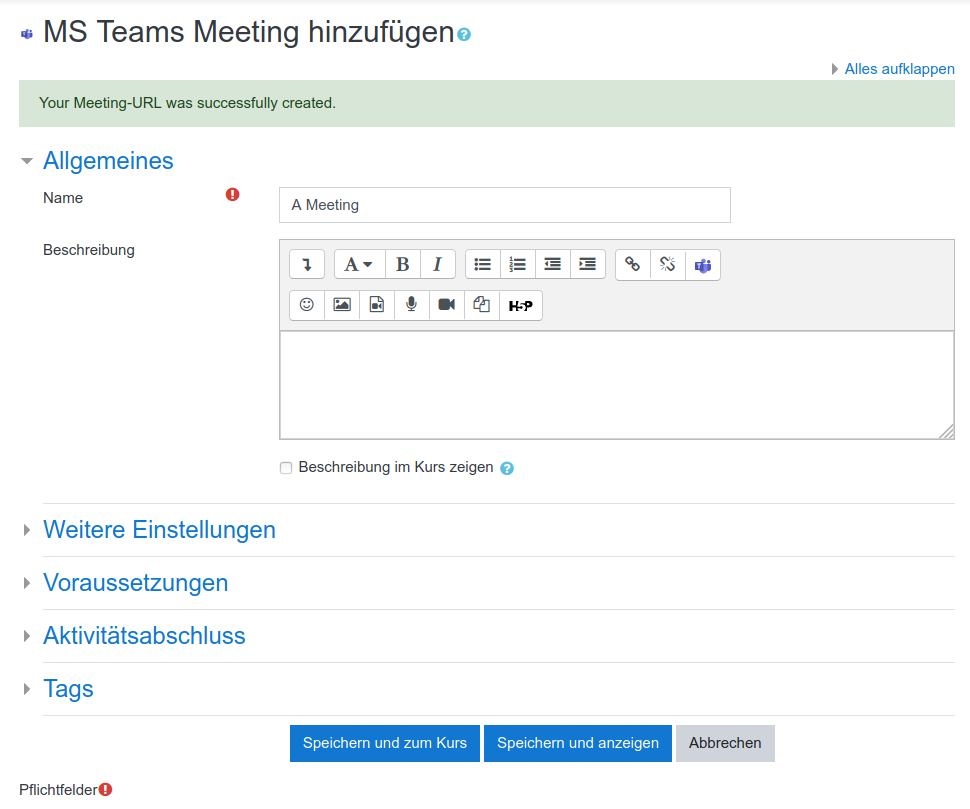
Task: Click into the Name input field
Action: pyautogui.click(x=504, y=205)
